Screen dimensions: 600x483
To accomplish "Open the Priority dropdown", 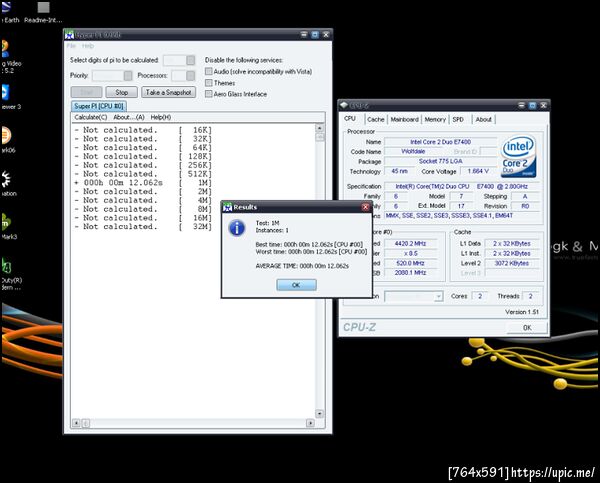I will coord(128,75).
